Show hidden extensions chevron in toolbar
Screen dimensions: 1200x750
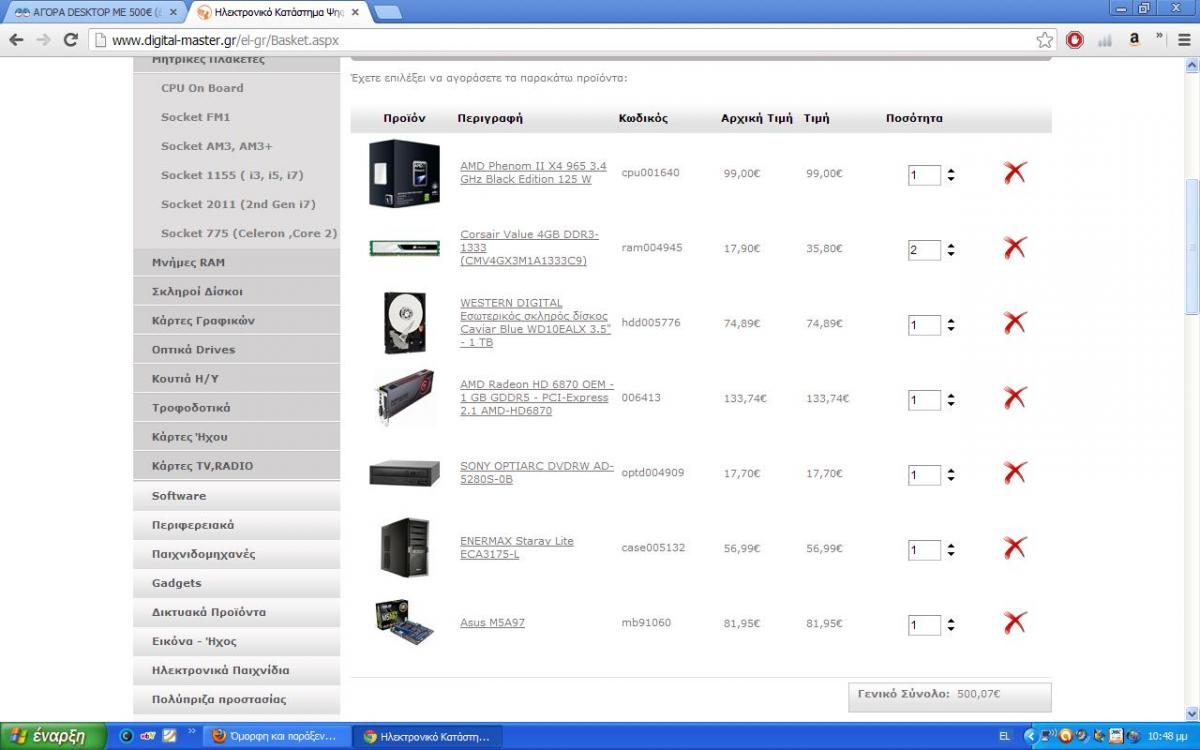tap(1160, 37)
